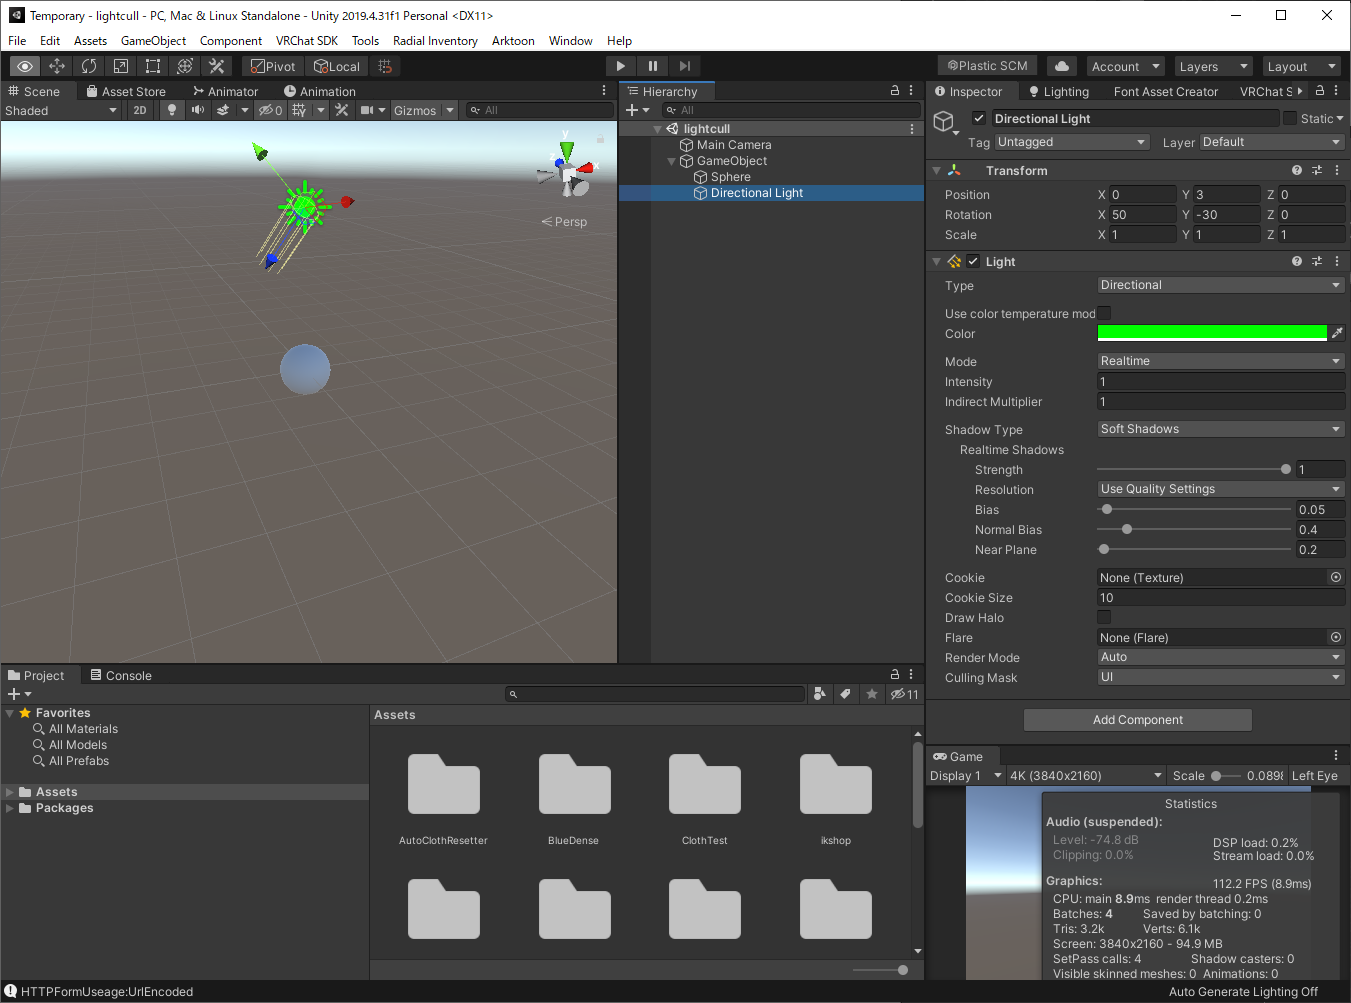1351x1003 pixels.
Task: Open the Shaded draw mode dropdown
Action: [61, 110]
